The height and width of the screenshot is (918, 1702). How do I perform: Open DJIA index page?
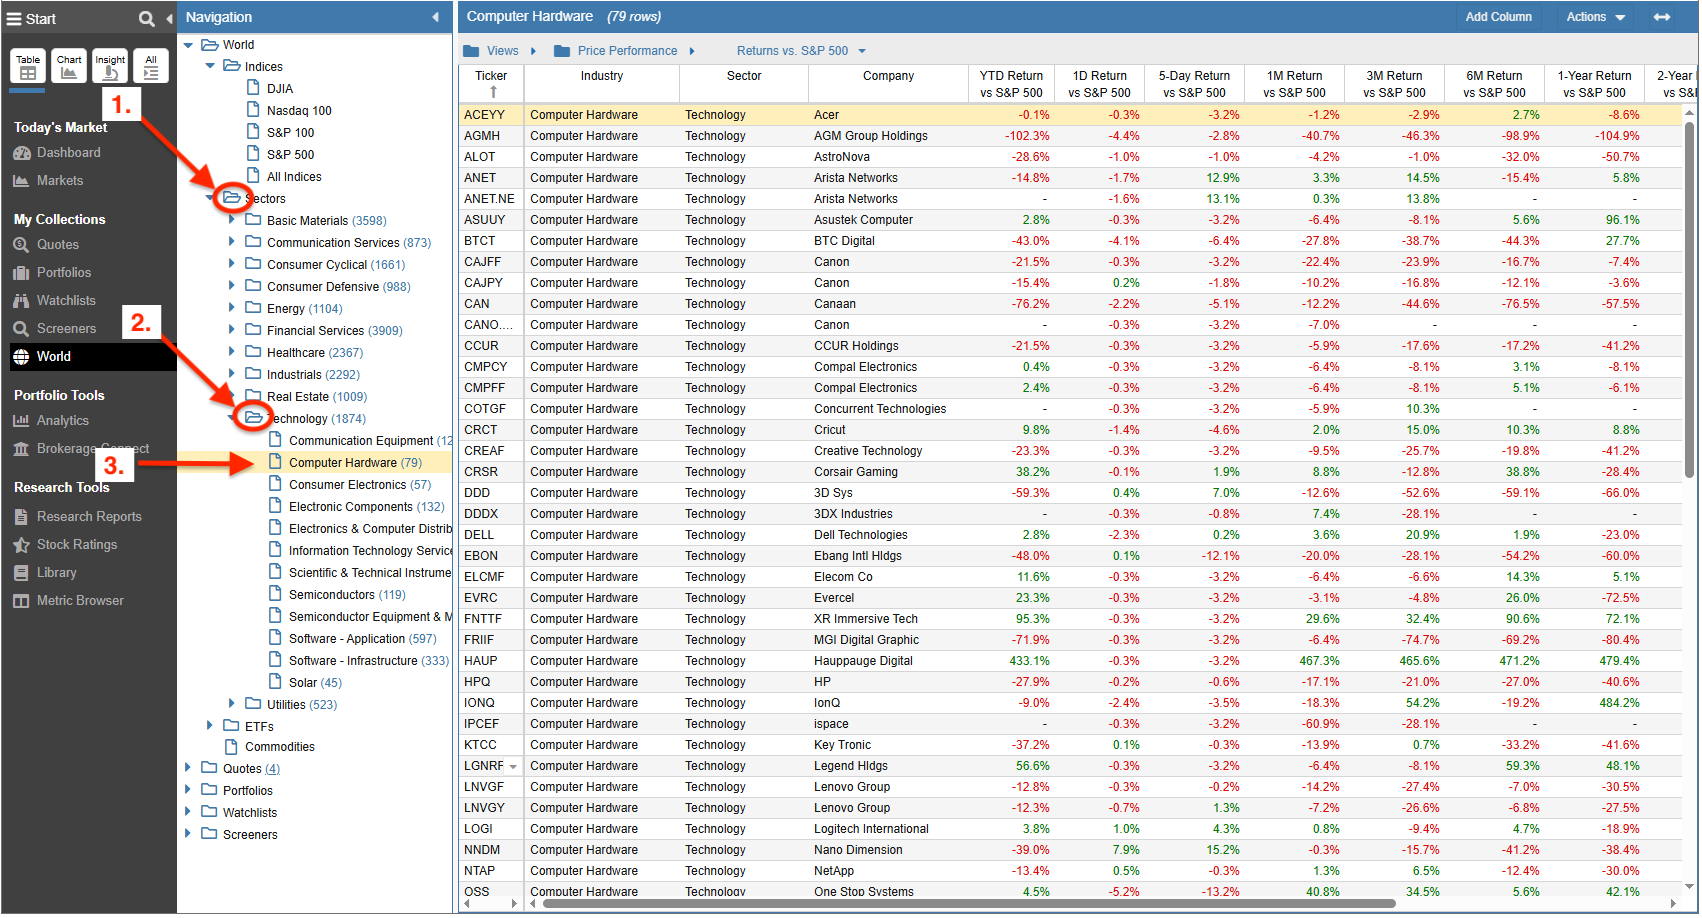280,89
